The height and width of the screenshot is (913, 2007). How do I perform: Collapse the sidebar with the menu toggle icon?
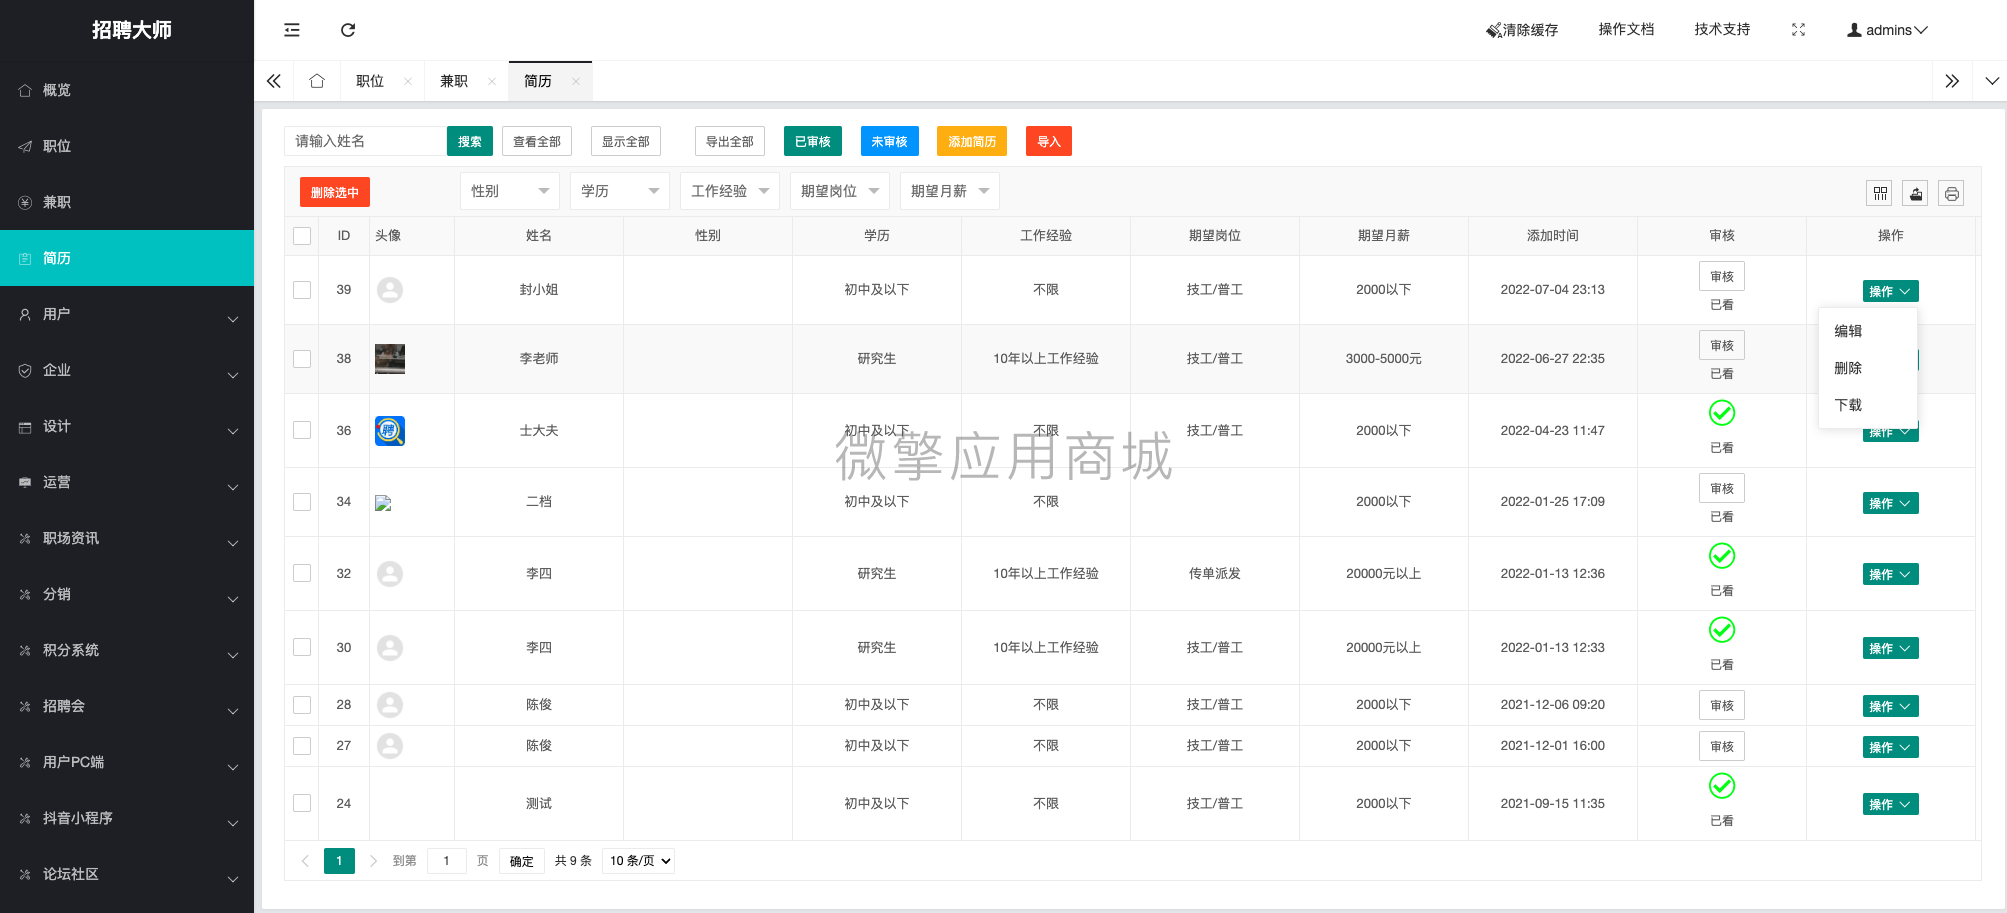291,30
